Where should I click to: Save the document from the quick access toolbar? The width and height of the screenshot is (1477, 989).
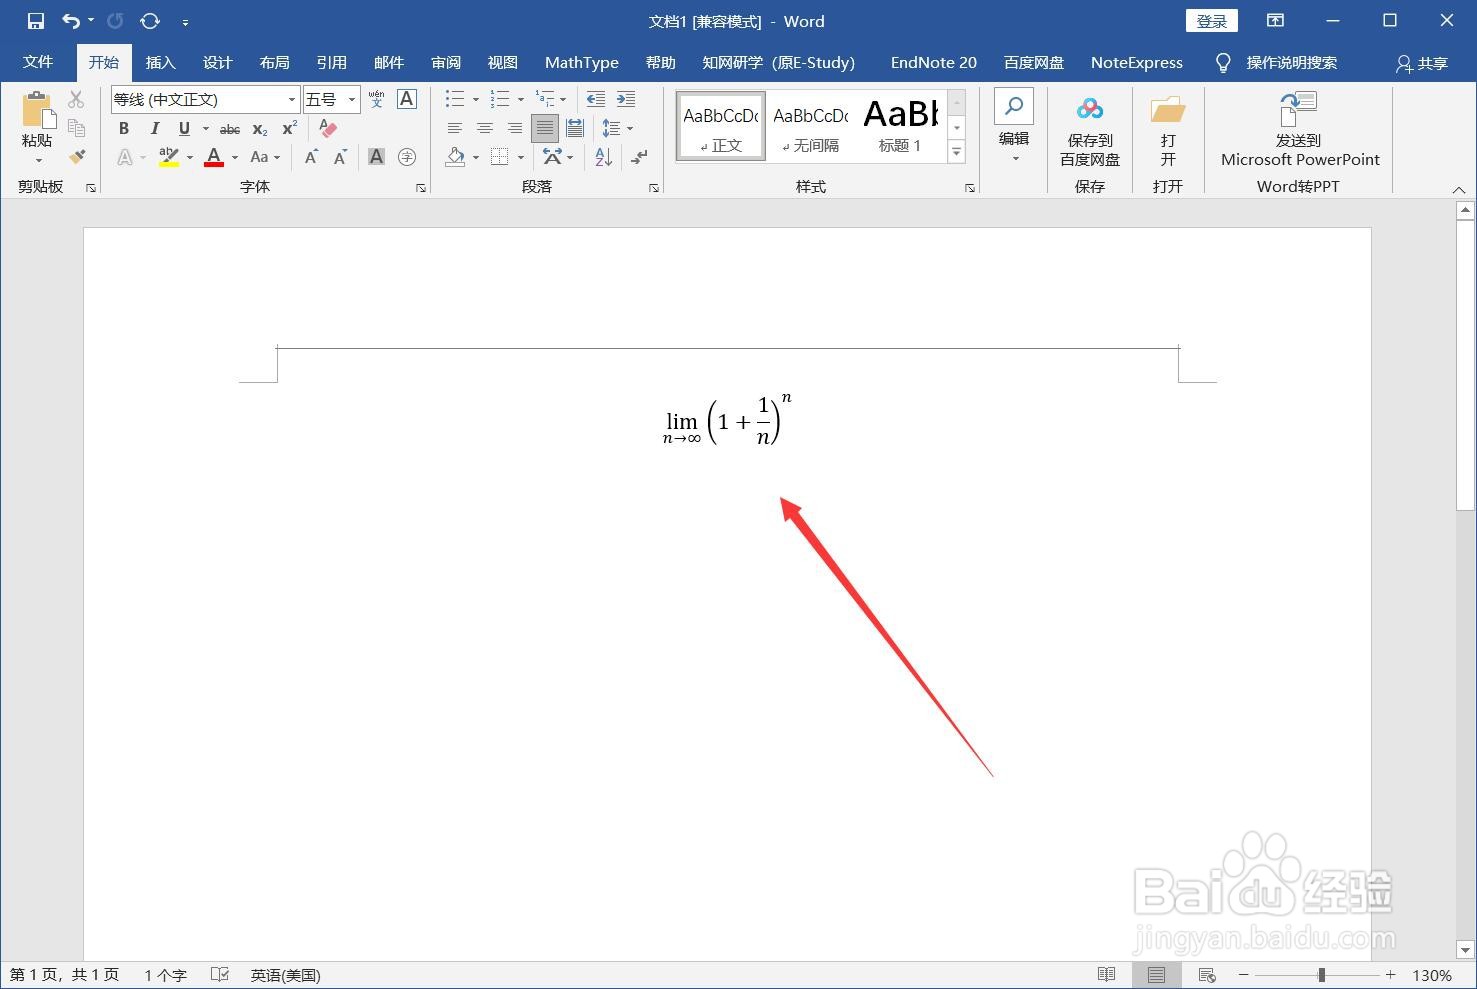(35, 21)
